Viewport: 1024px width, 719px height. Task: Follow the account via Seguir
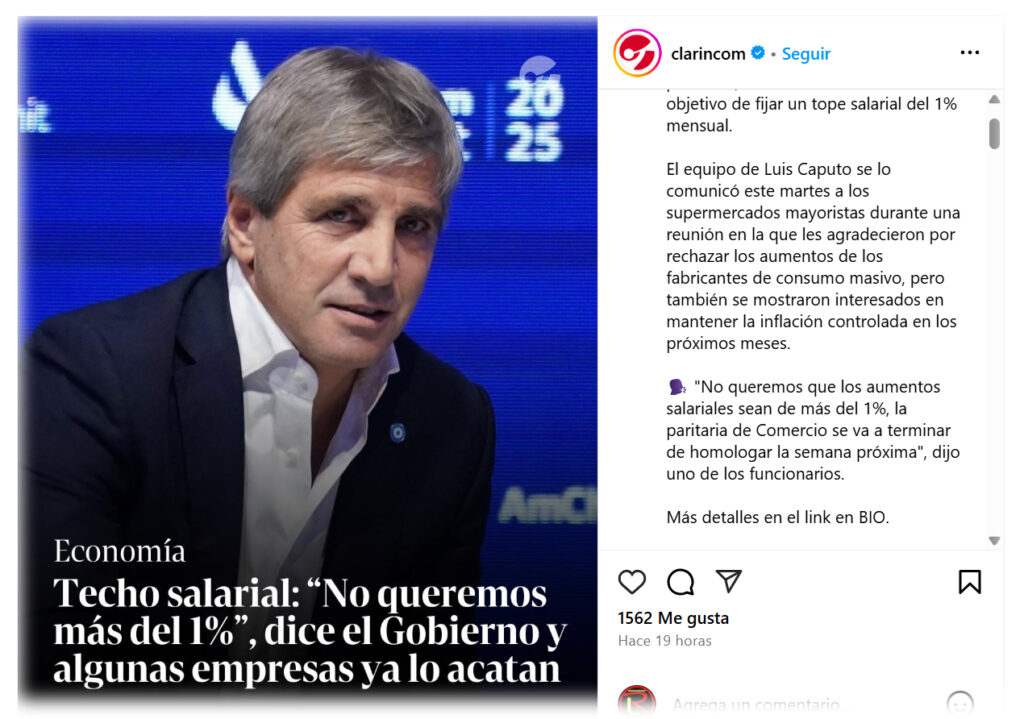pos(806,54)
